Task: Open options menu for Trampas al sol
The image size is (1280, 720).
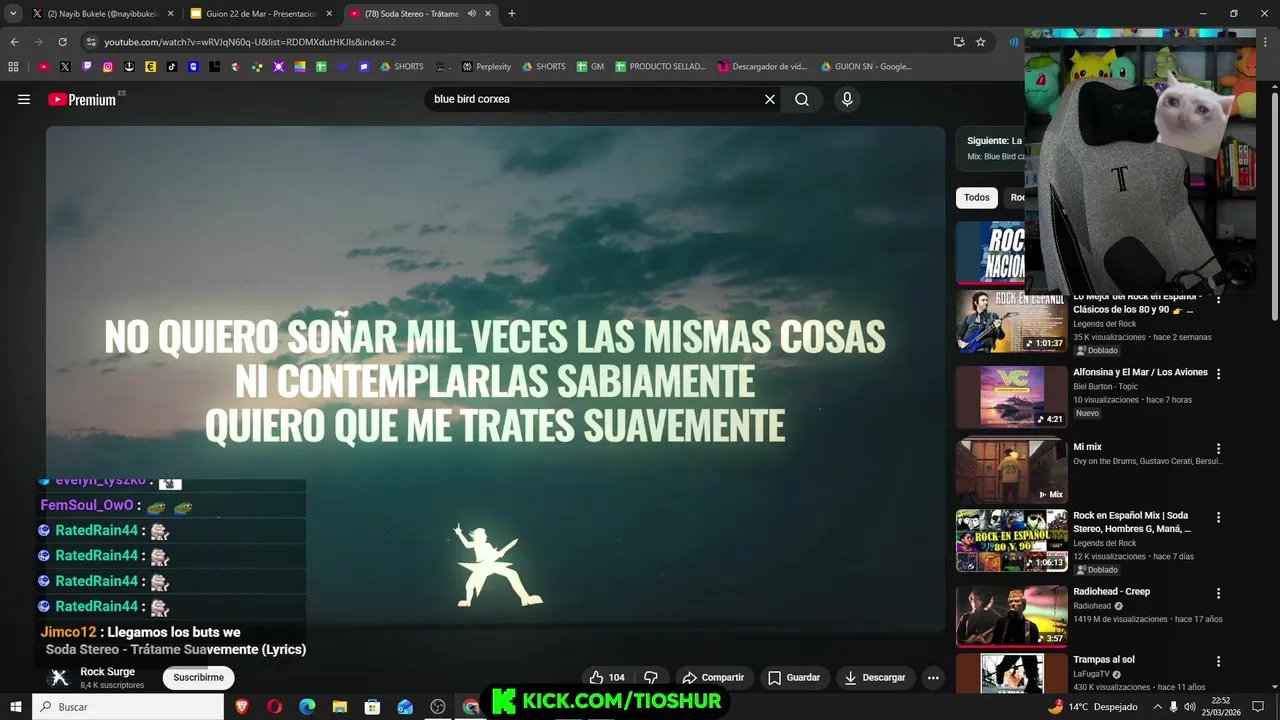Action: point(1218,661)
